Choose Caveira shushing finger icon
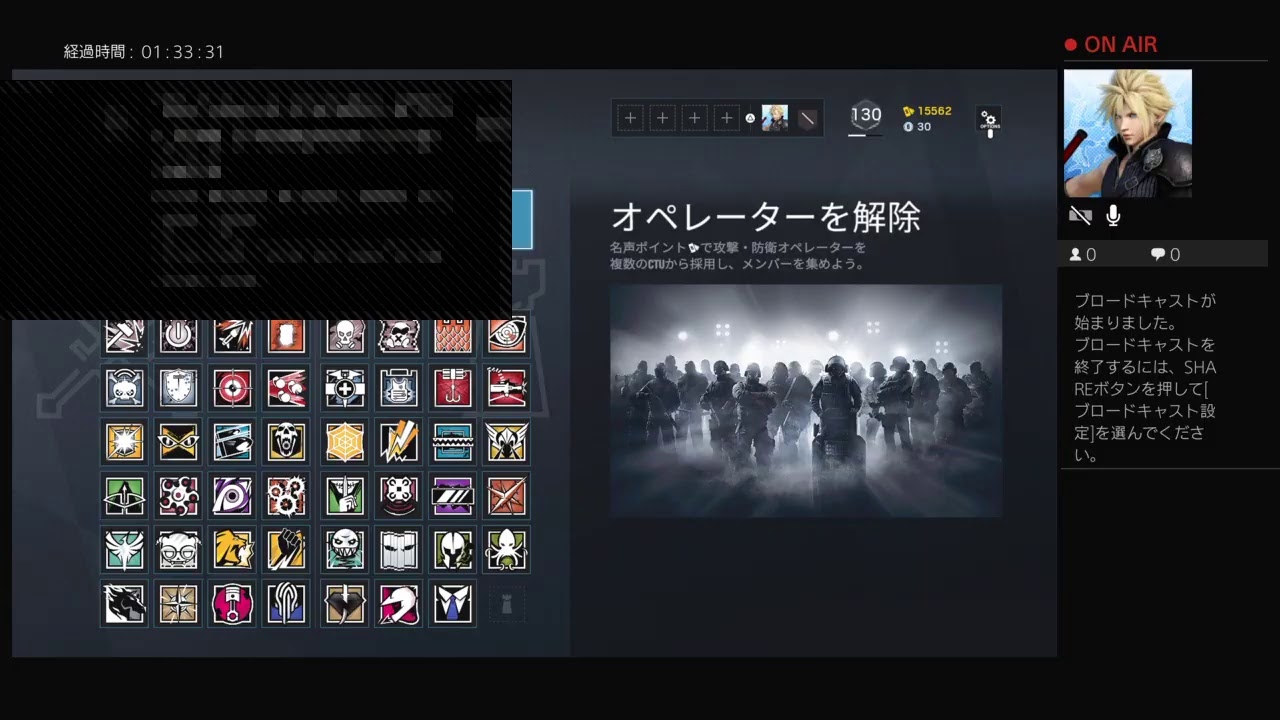 point(345,496)
